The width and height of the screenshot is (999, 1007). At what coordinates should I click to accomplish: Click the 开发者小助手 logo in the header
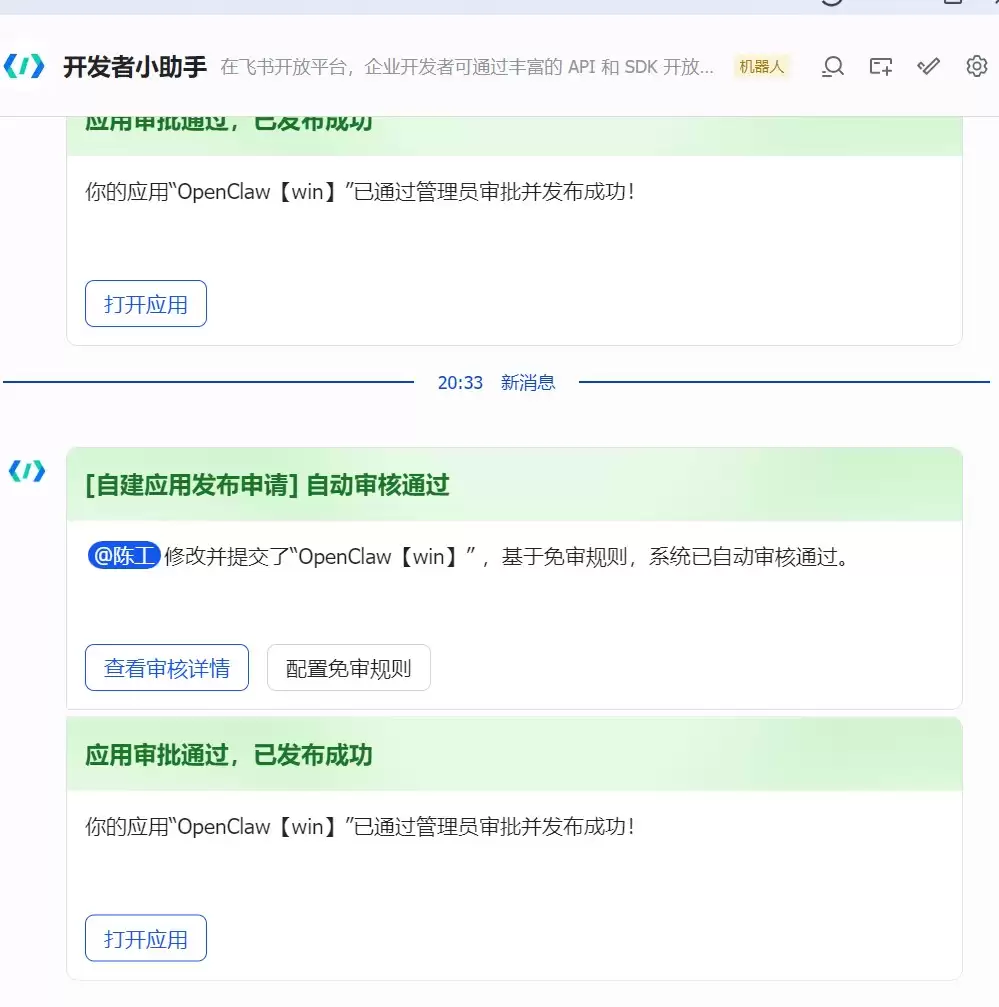pos(24,66)
